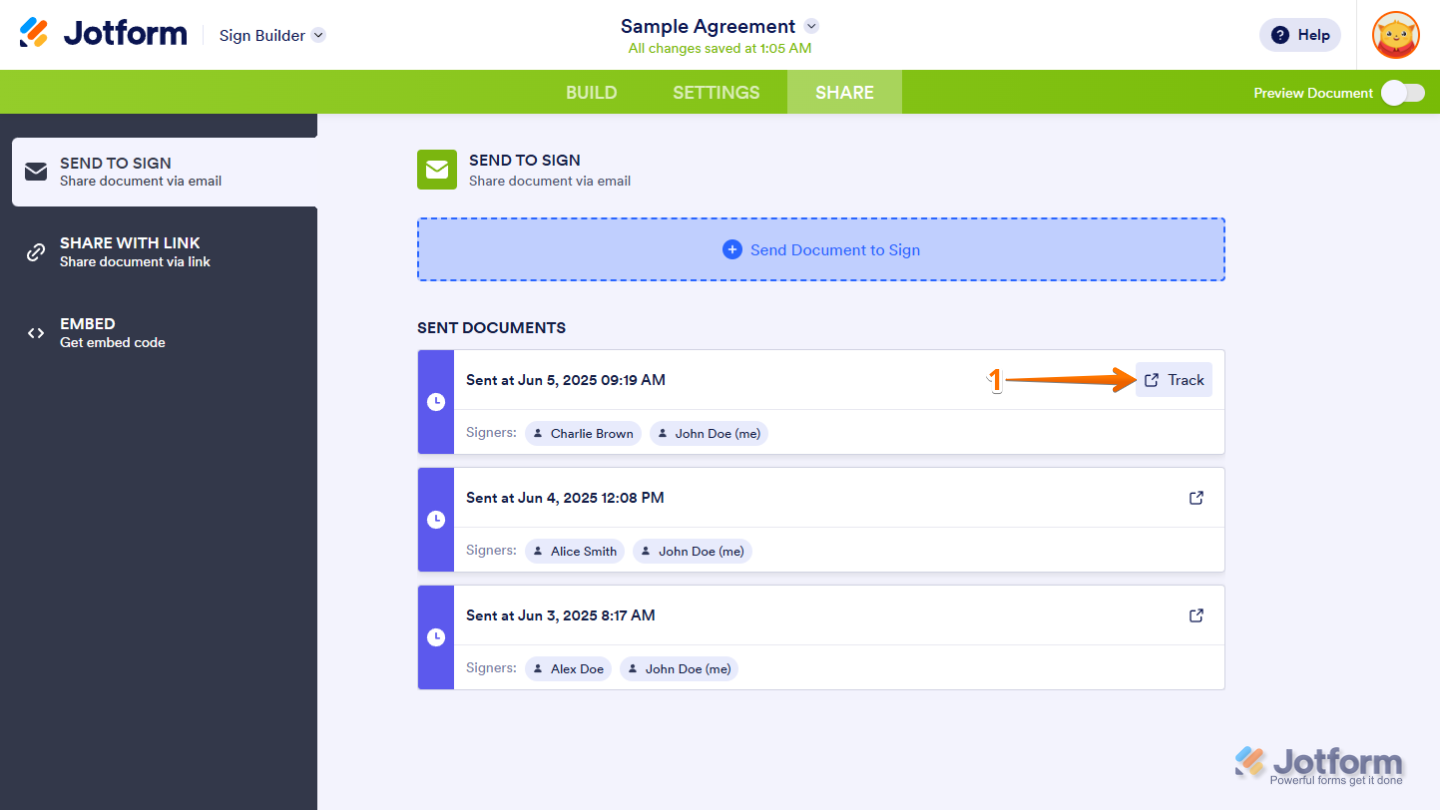Open the Settings tab
Screen dimensions: 1440x810
coord(716,91)
